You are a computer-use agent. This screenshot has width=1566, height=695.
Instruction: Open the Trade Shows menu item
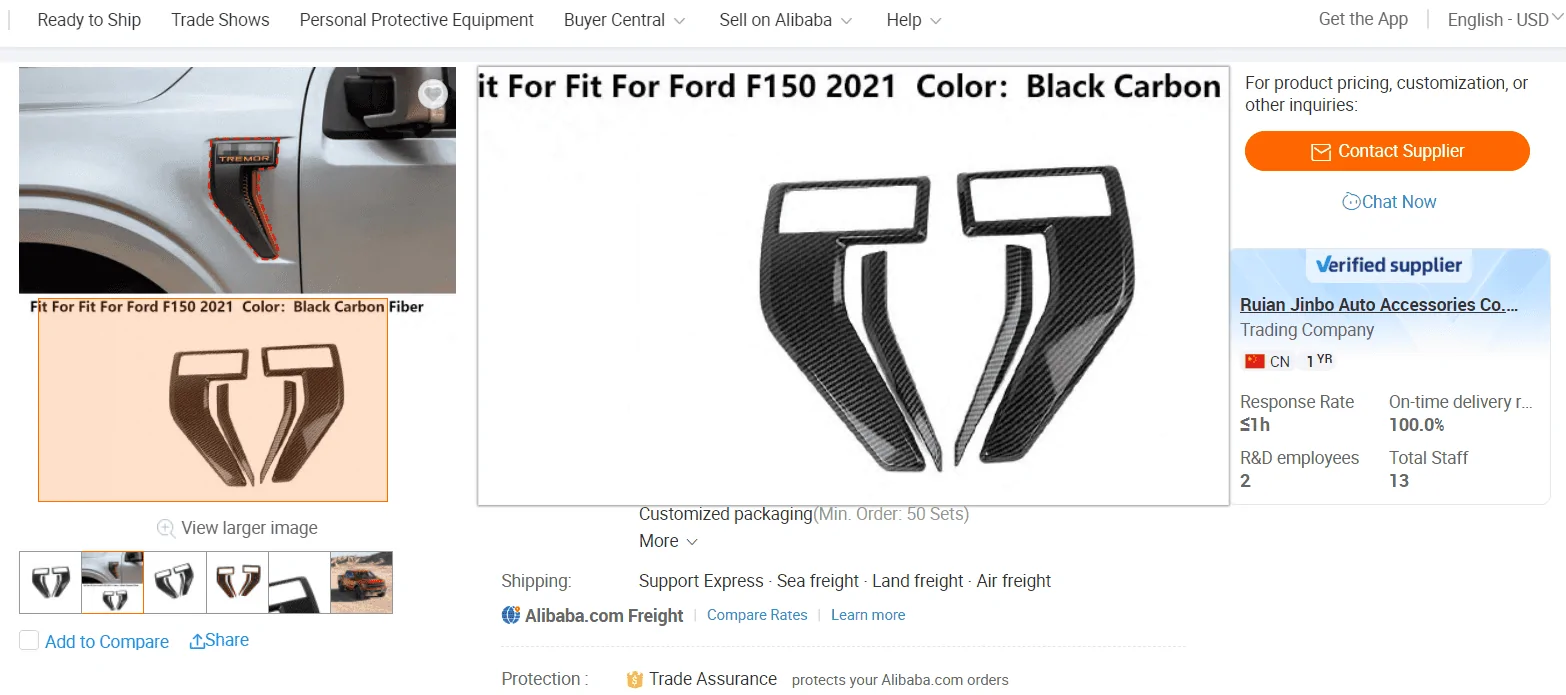(220, 20)
